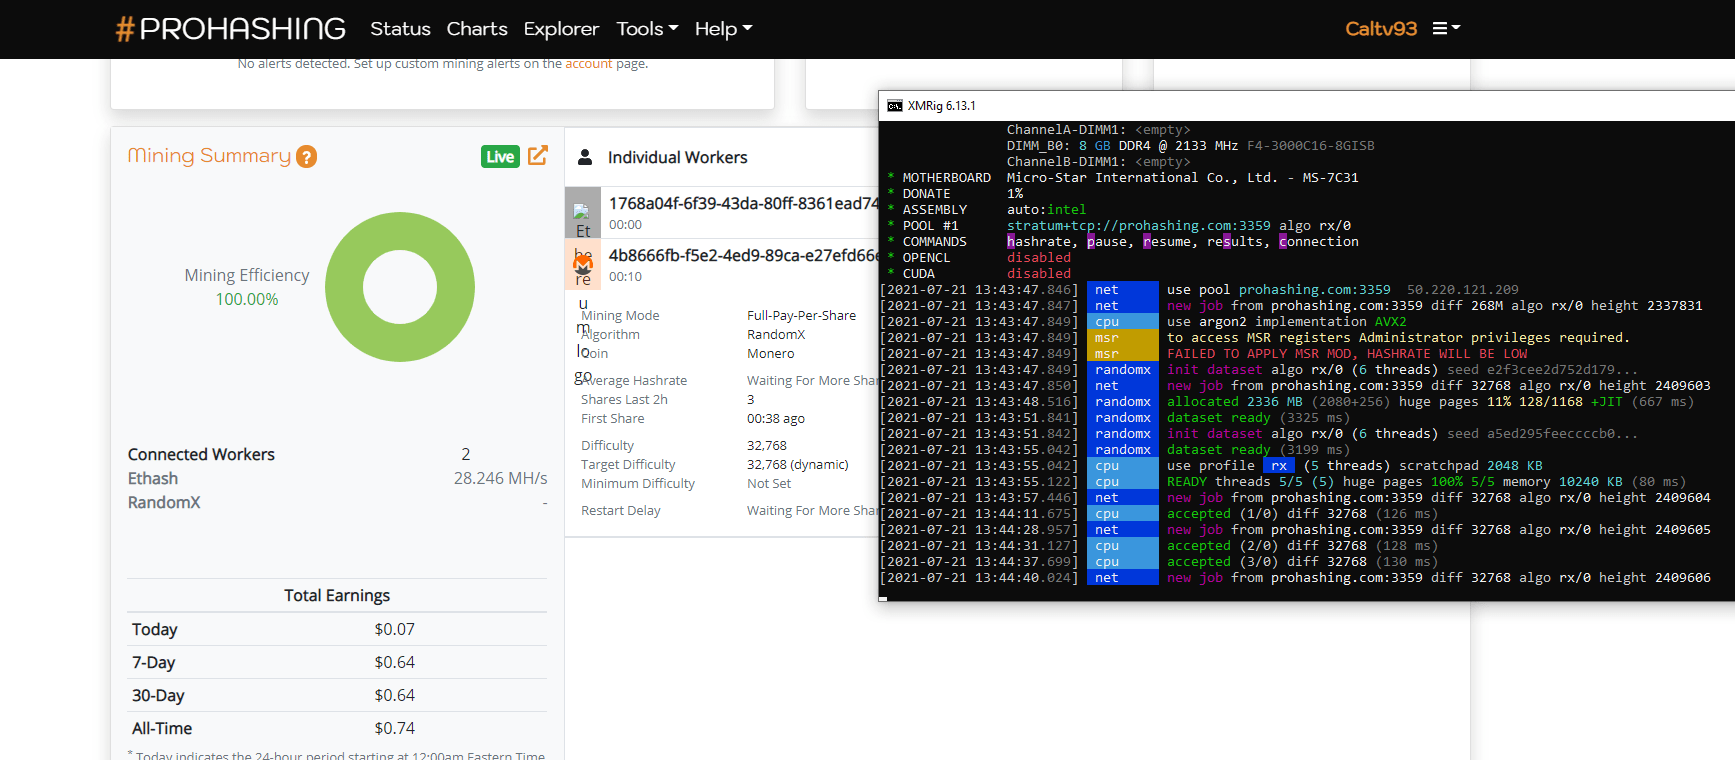1735x760 pixels.
Task: Open the Charts page
Action: [x=477, y=29]
